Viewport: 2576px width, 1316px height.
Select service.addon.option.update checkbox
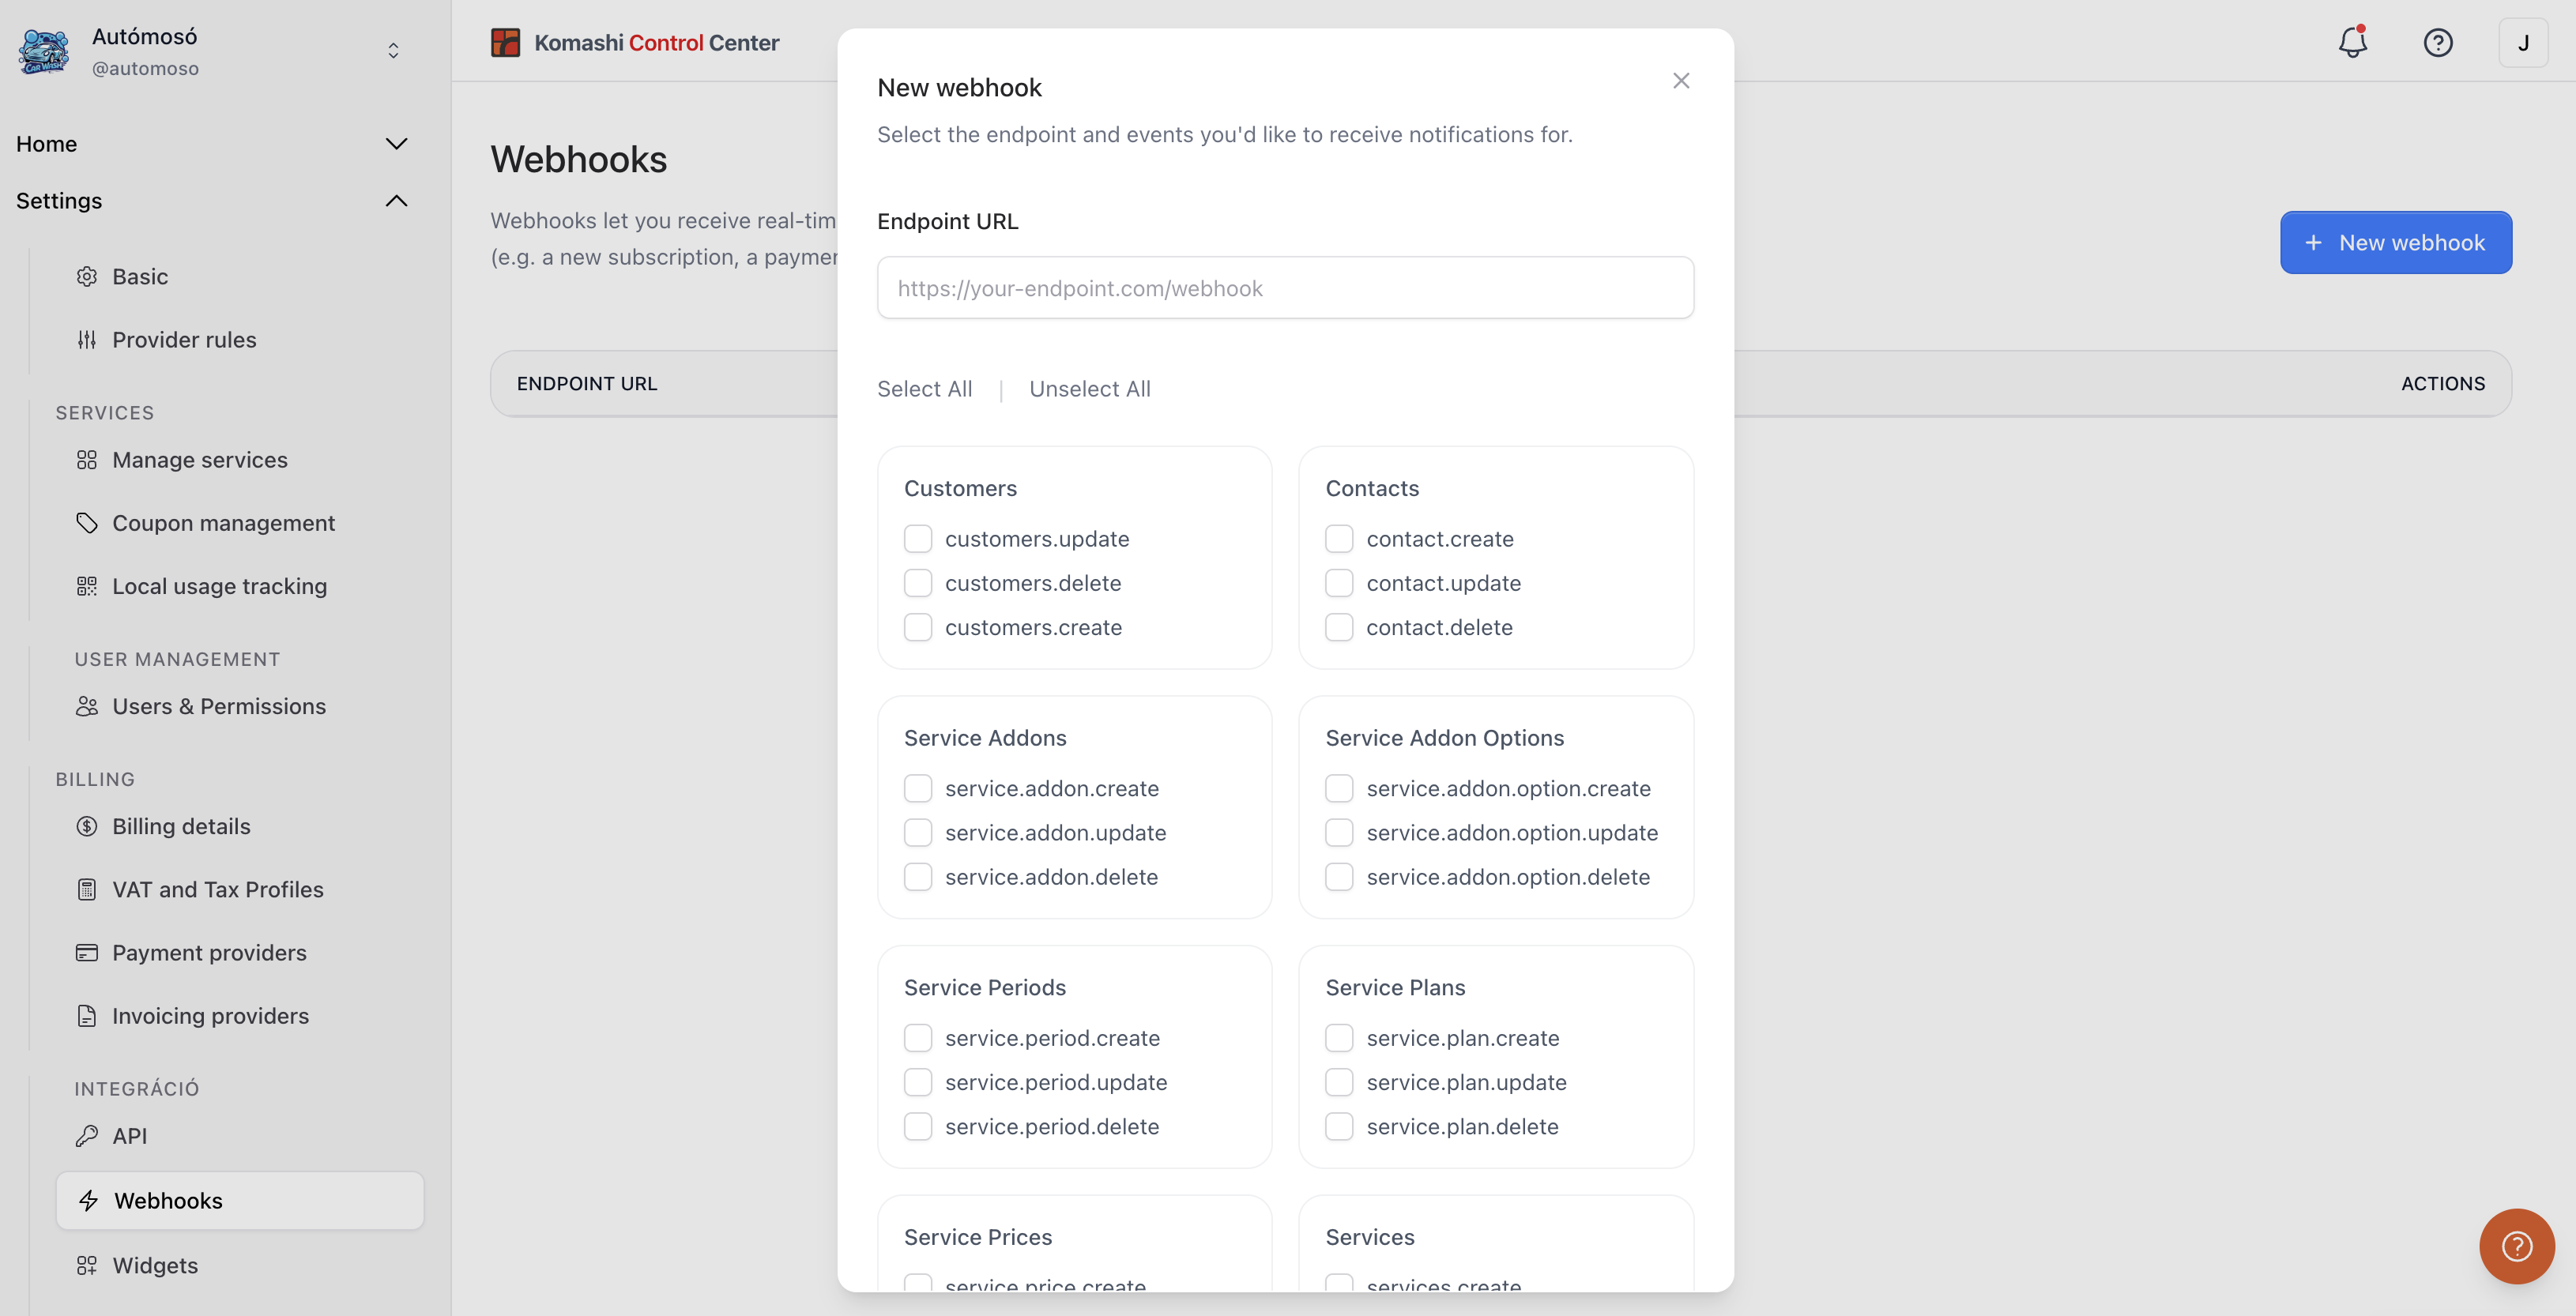[x=1339, y=832]
